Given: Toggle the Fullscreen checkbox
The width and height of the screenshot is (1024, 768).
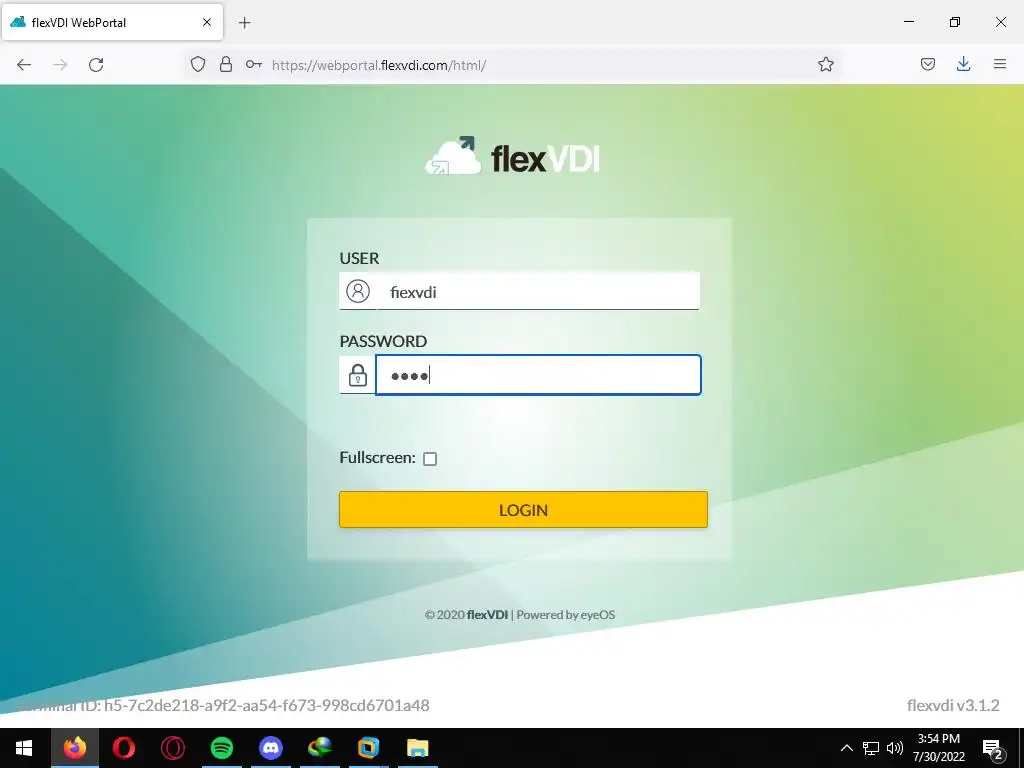Looking at the screenshot, I should click(430, 458).
